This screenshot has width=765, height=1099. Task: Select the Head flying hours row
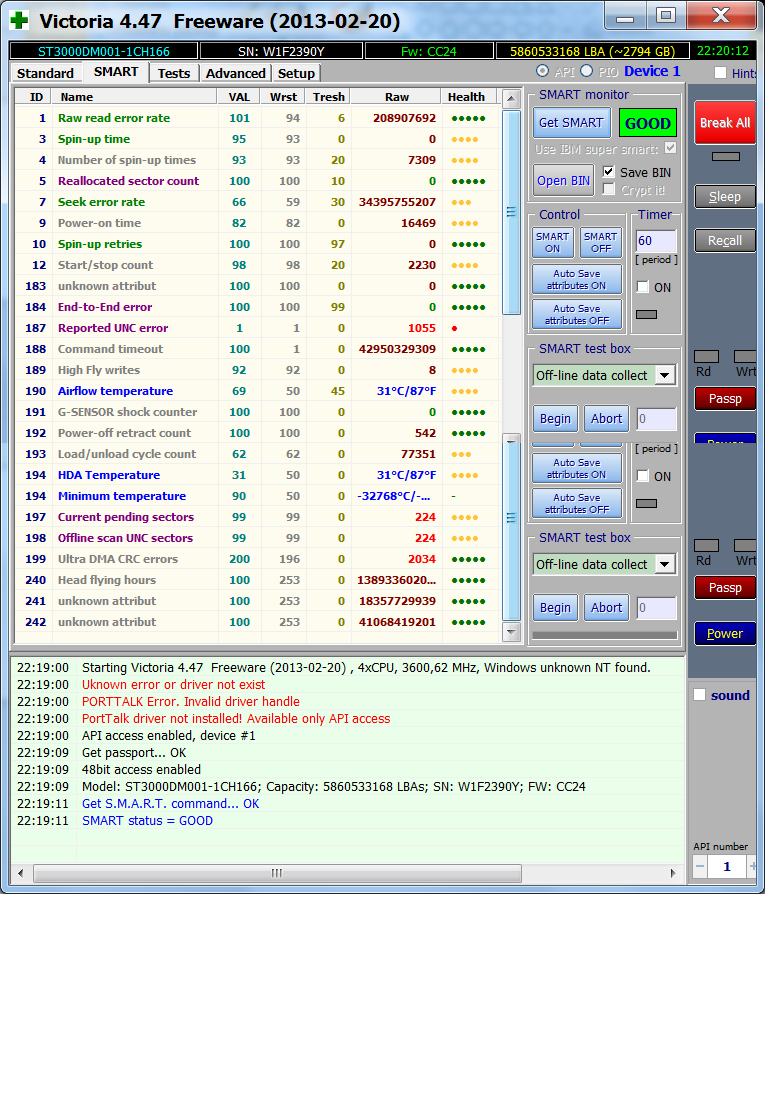[x=257, y=580]
